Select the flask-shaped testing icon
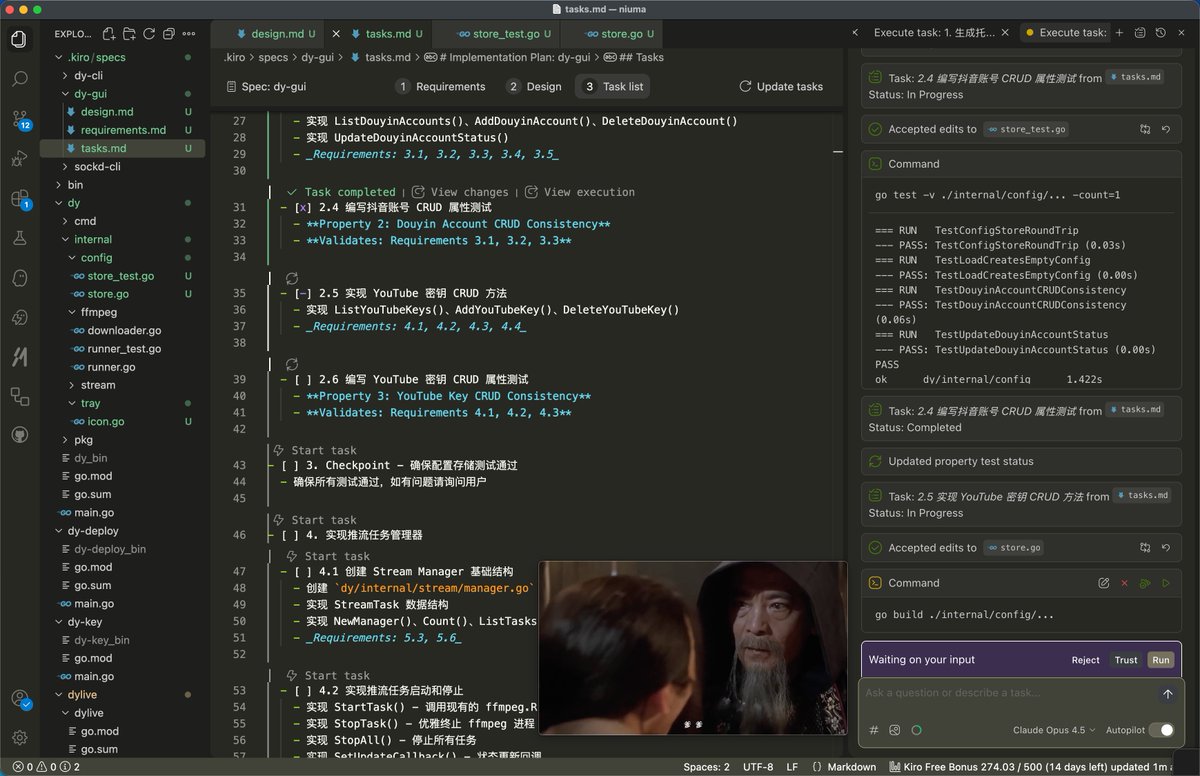1200x776 pixels. (x=18, y=237)
